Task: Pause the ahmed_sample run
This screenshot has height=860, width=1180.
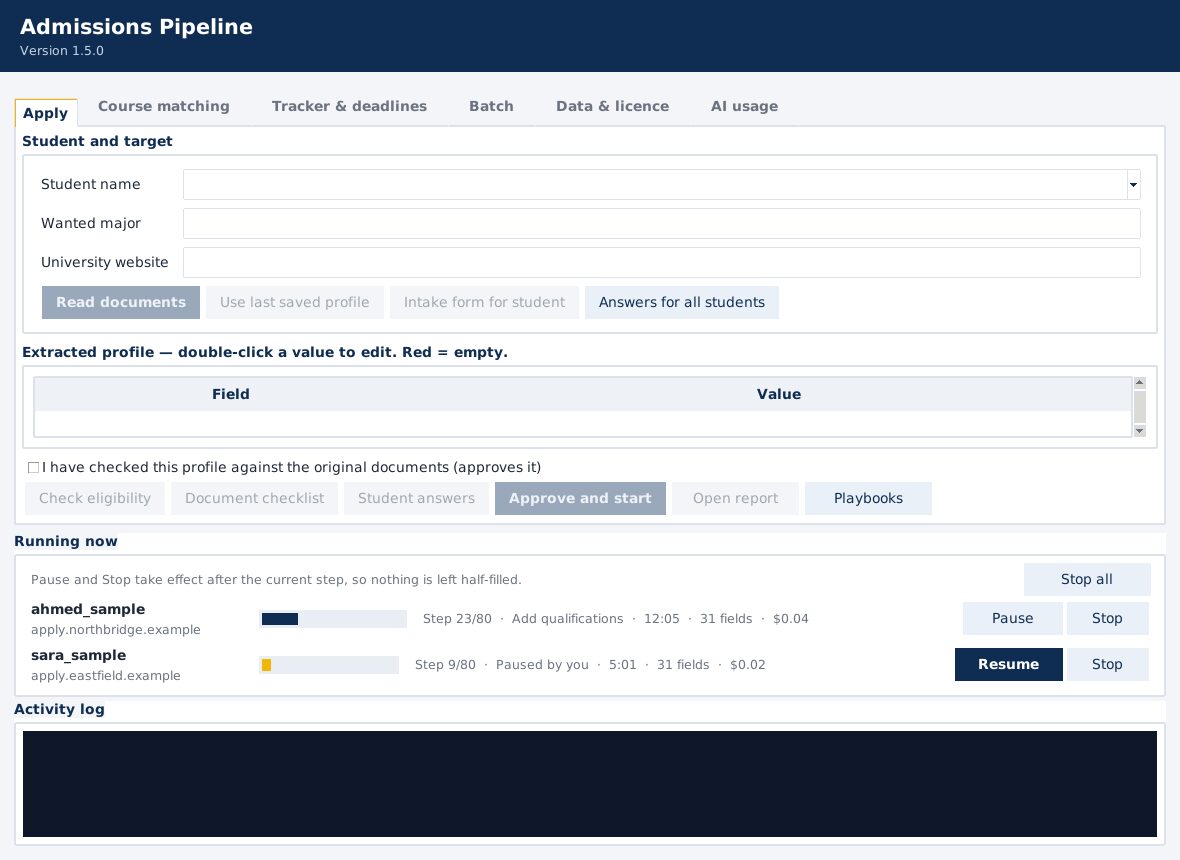Action: click(1012, 618)
